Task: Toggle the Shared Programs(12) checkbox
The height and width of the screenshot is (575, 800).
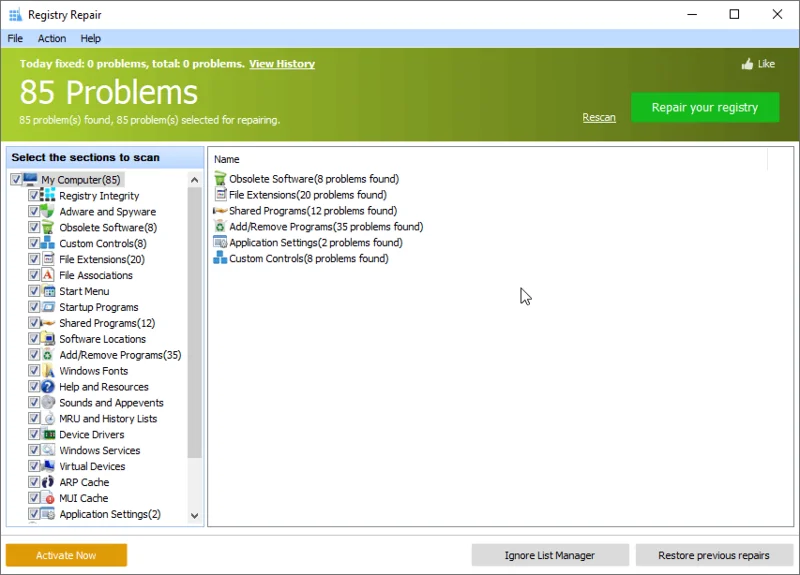Action: [34, 322]
